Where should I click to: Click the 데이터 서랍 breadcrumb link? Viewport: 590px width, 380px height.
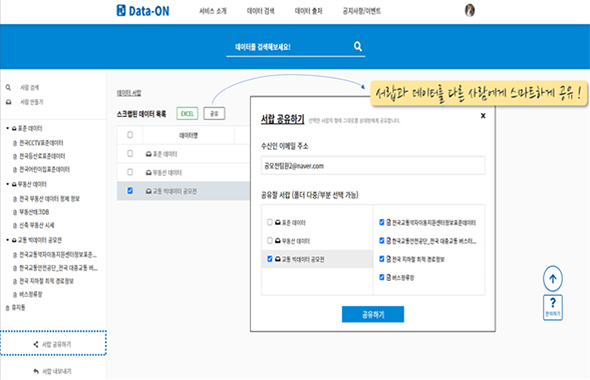coord(129,93)
